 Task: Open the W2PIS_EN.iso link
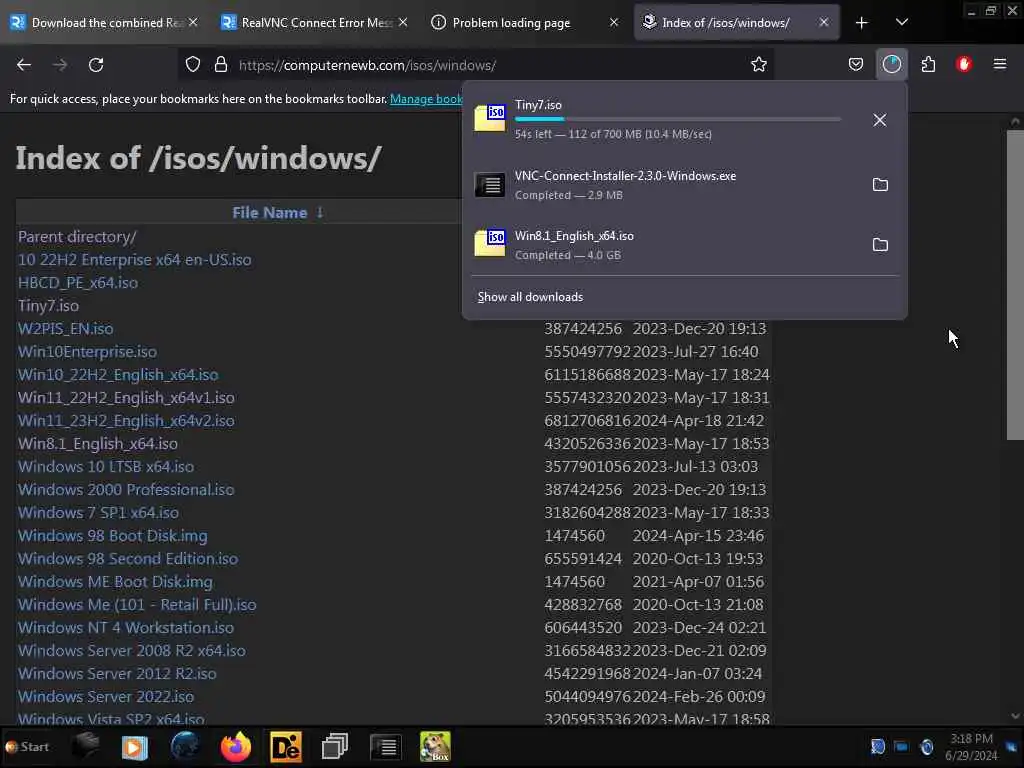click(x=65, y=328)
